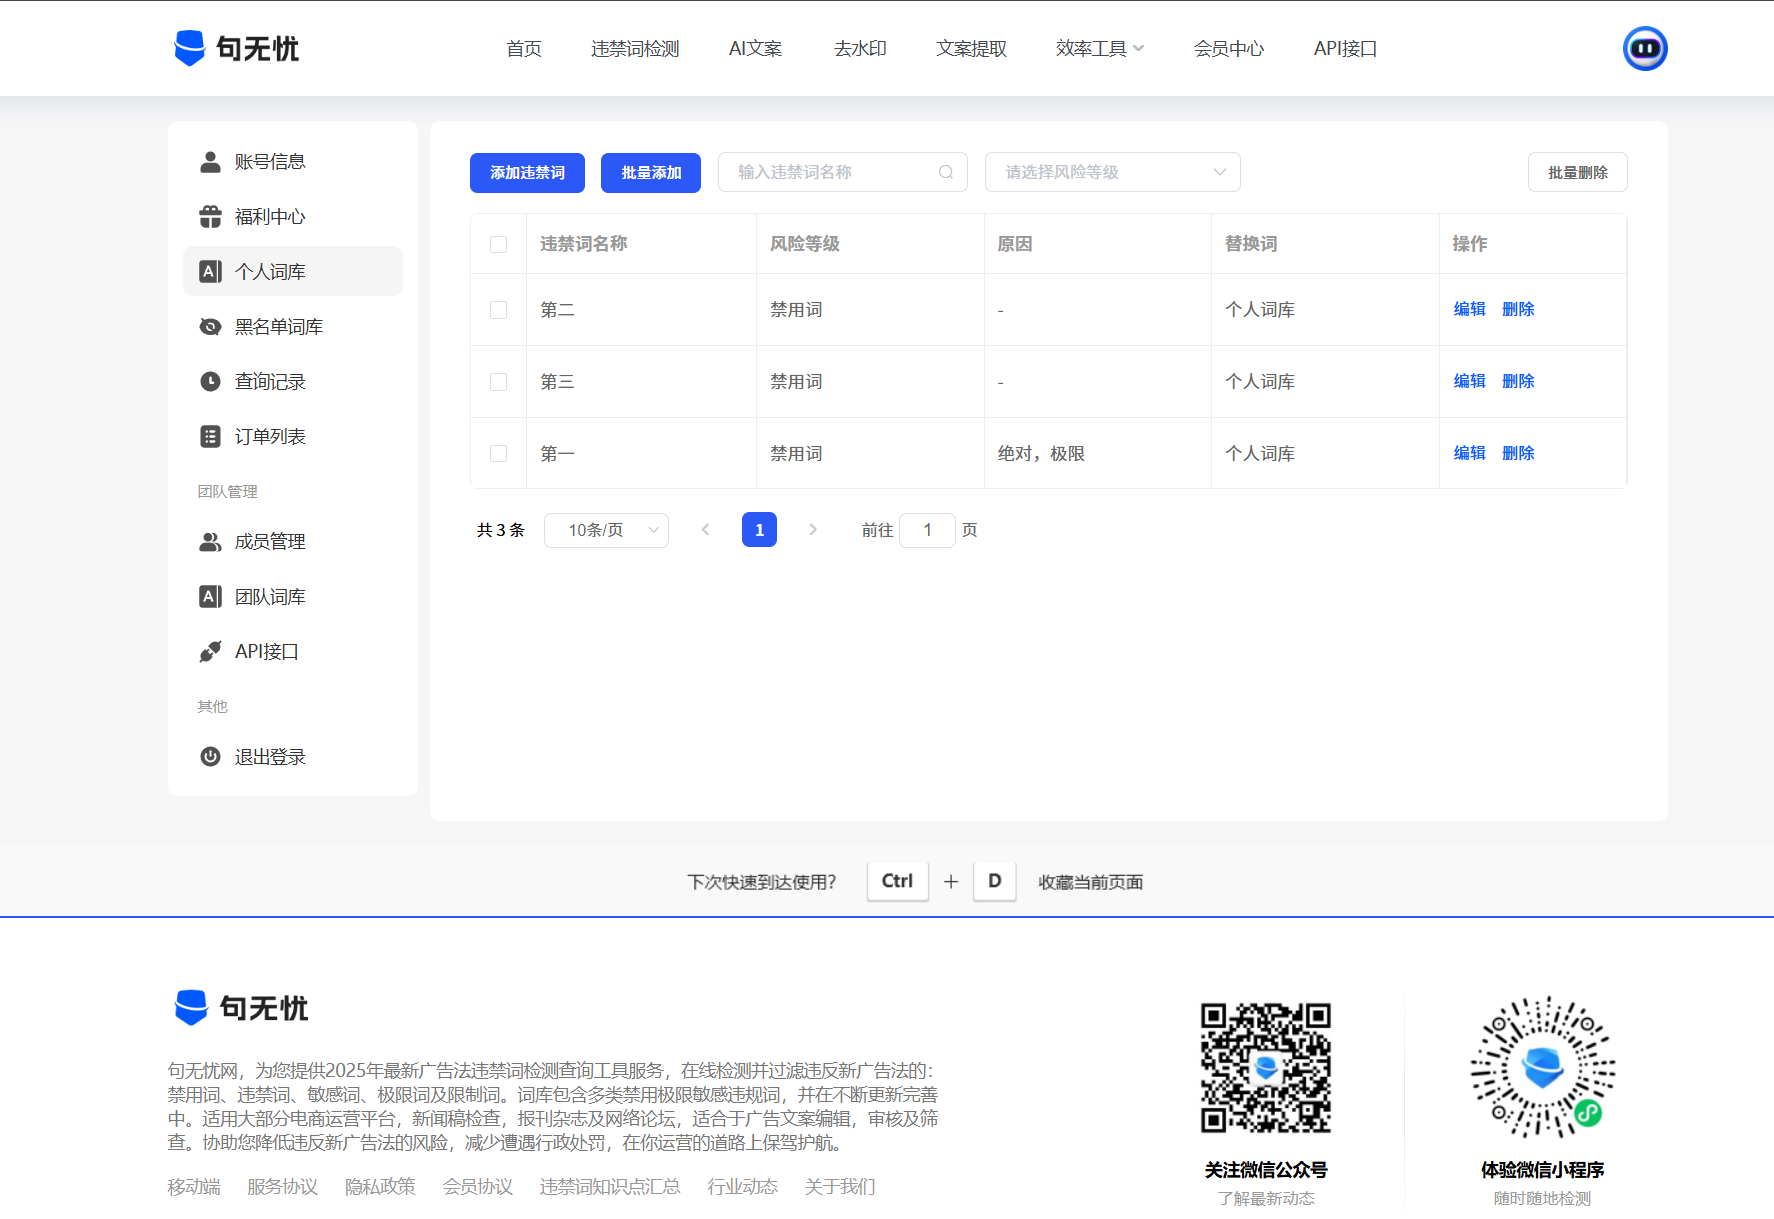Viewport: 1774px width, 1219px height.
Task: Click the 输入违禁词名称 search field
Action: [x=830, y=172]
